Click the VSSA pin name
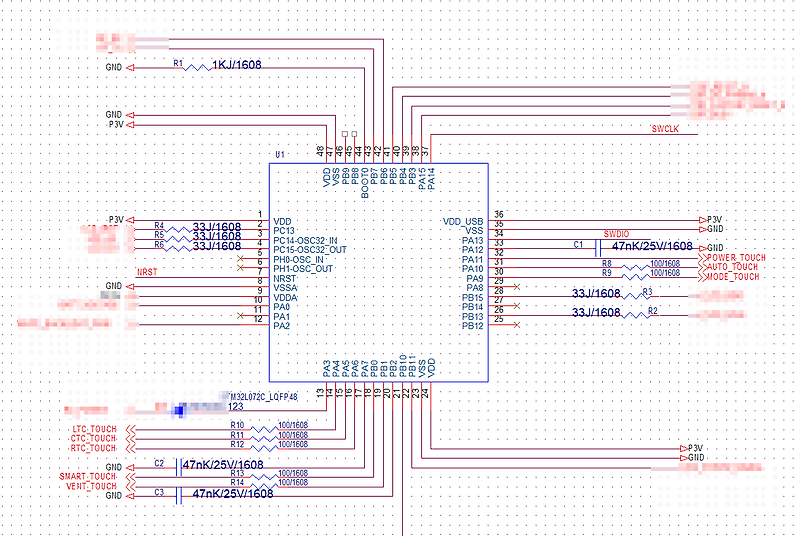 pos(285,288)
